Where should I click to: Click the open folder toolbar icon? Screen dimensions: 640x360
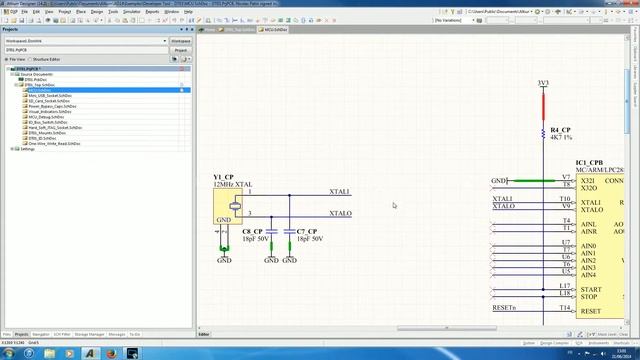13,20
